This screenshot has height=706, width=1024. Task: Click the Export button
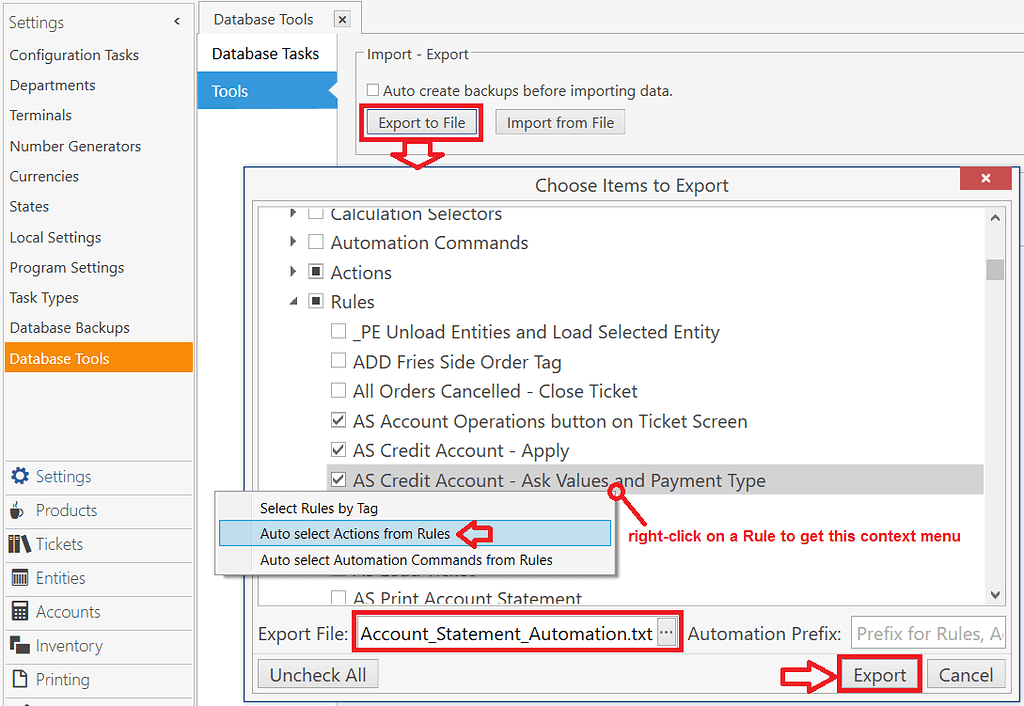(879, 674)
